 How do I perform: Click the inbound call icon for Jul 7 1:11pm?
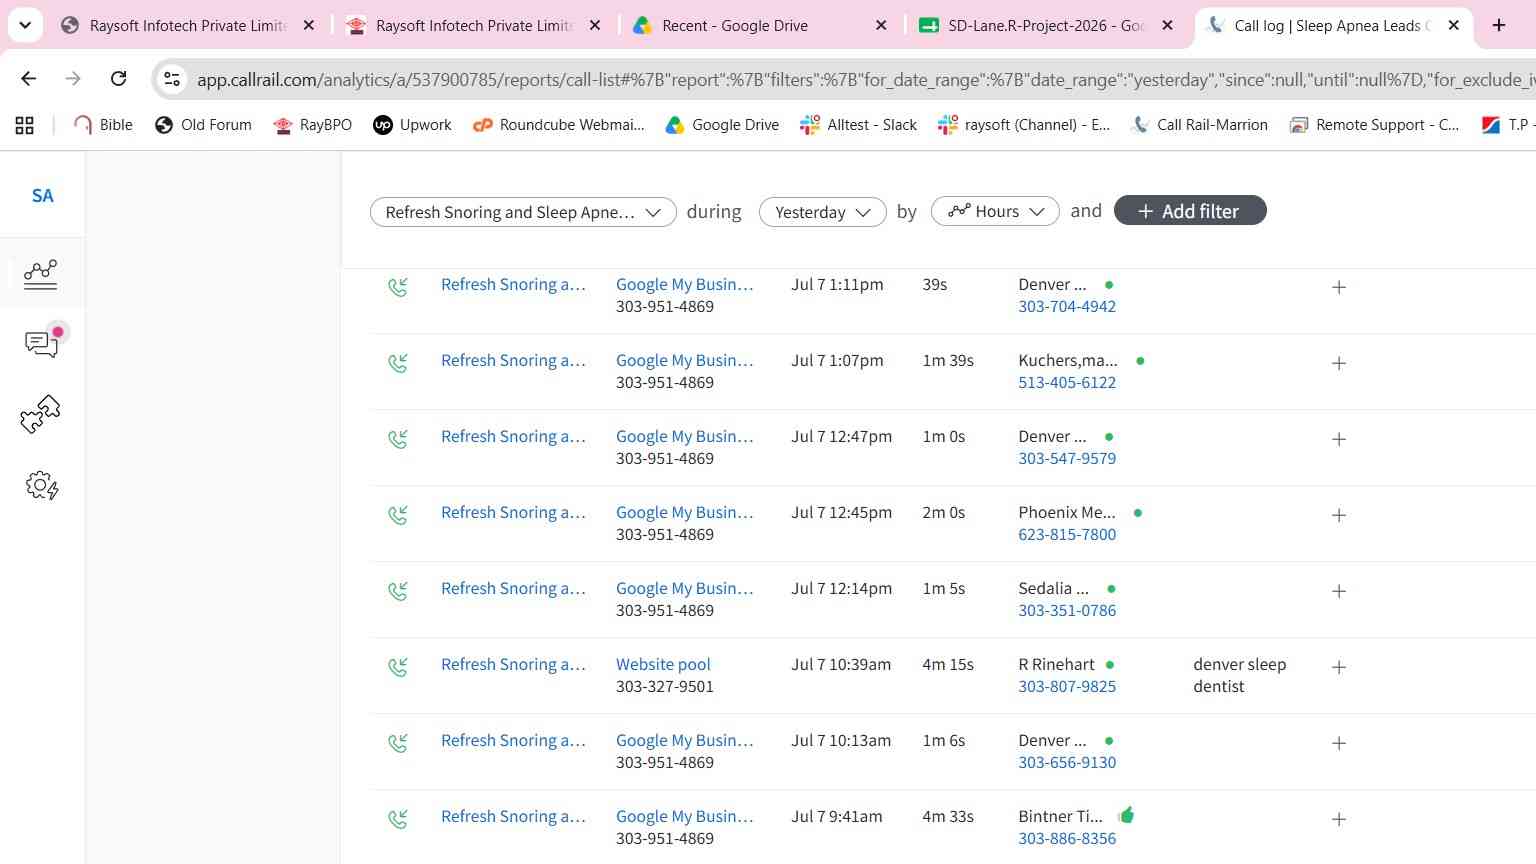pos(398,287)
